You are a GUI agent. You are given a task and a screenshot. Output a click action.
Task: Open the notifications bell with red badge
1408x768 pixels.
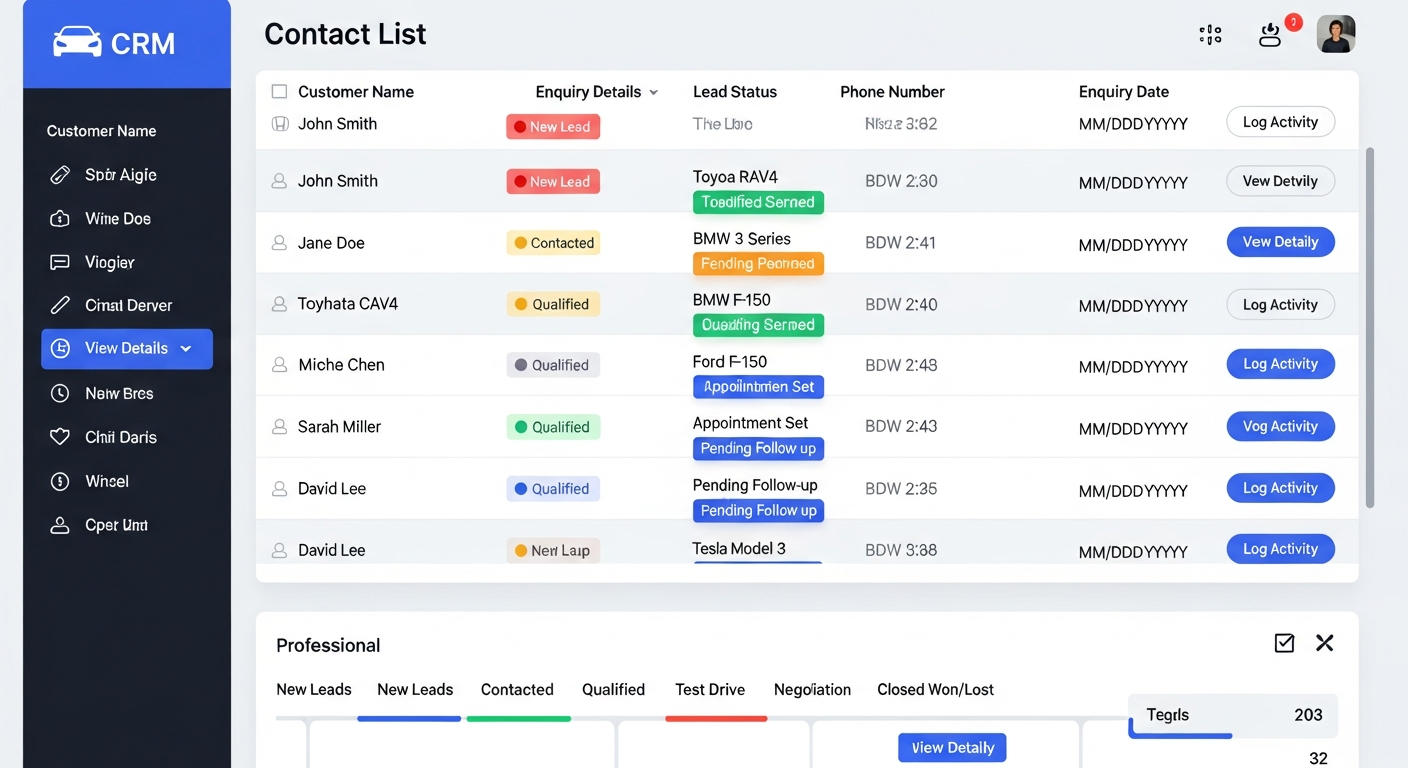(x=1270, y=33)
